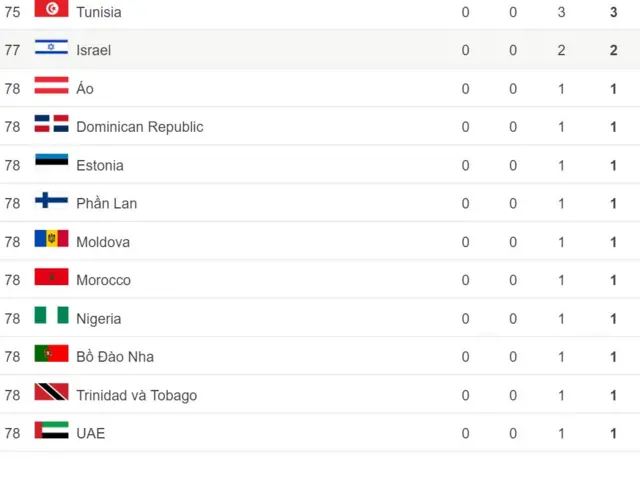Click the Finland flag beside Phần Lan
Screen dimensions: 640x485
pyautogui.click(x=51, y=200)
